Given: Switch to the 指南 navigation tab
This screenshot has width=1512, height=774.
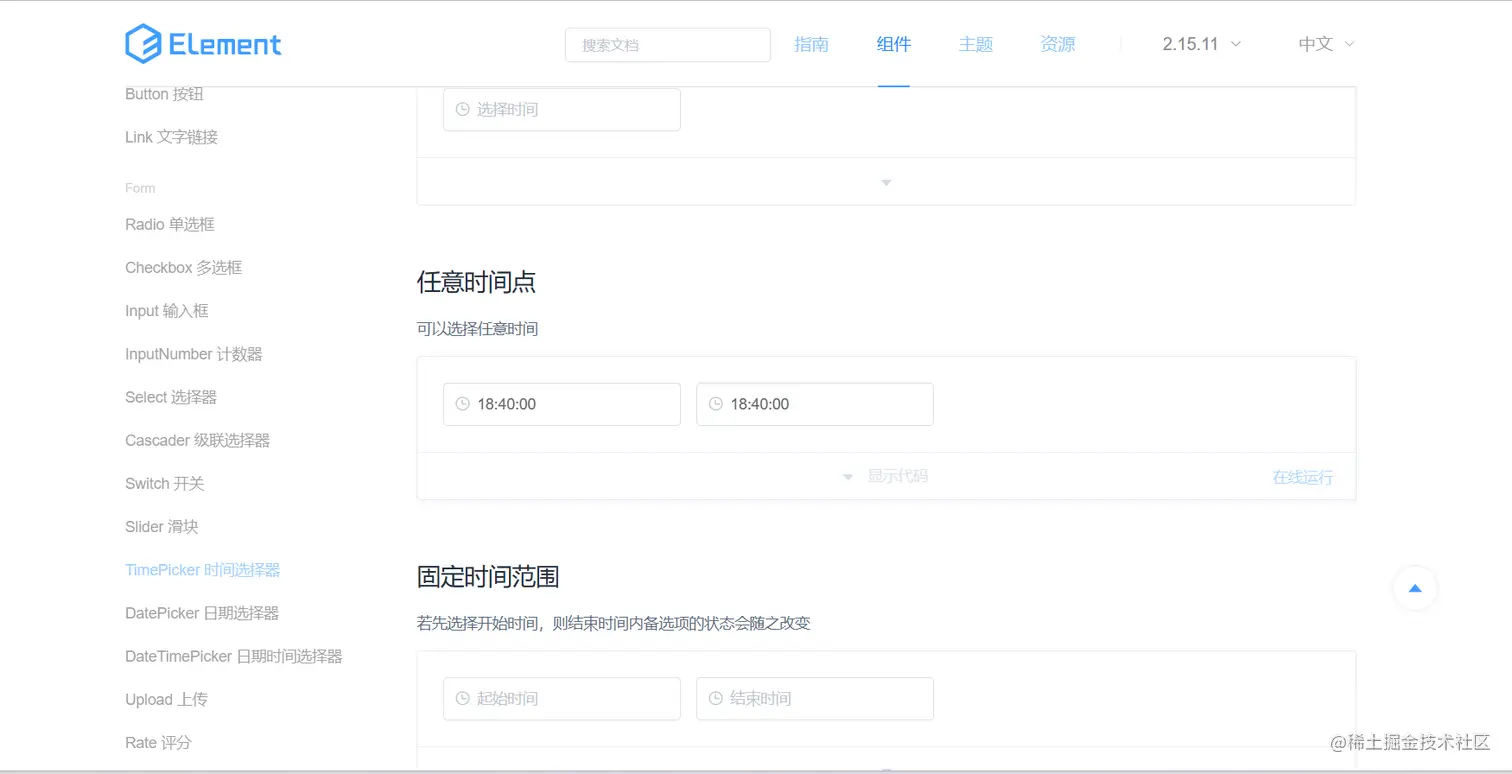Looking at the screenshot, I should tap(812, 44).
